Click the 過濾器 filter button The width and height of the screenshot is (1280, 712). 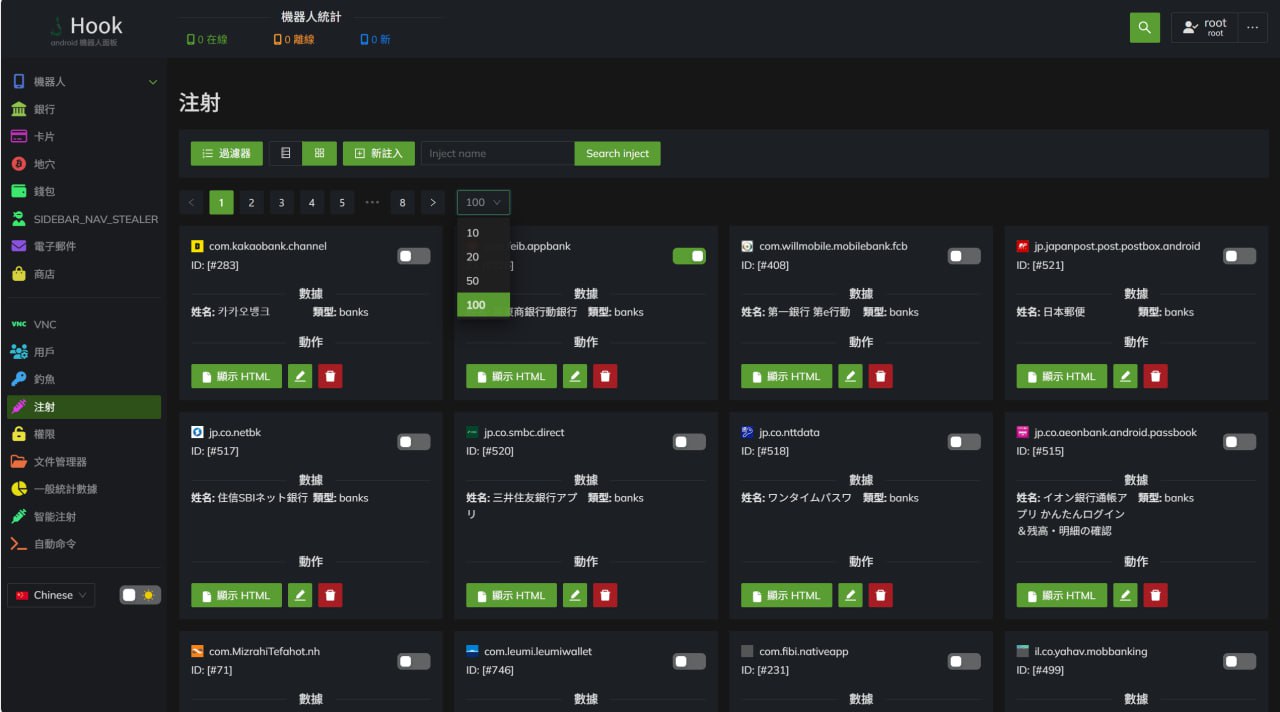[x=227, y=153]
